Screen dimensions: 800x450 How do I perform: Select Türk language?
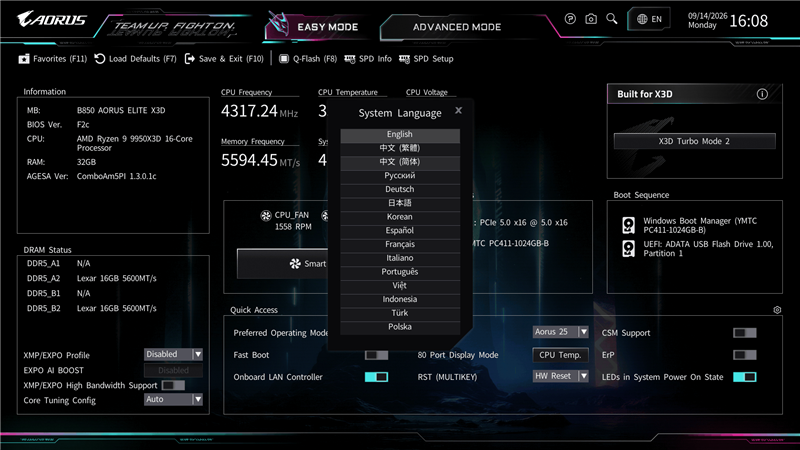click(x=400, y=313)
